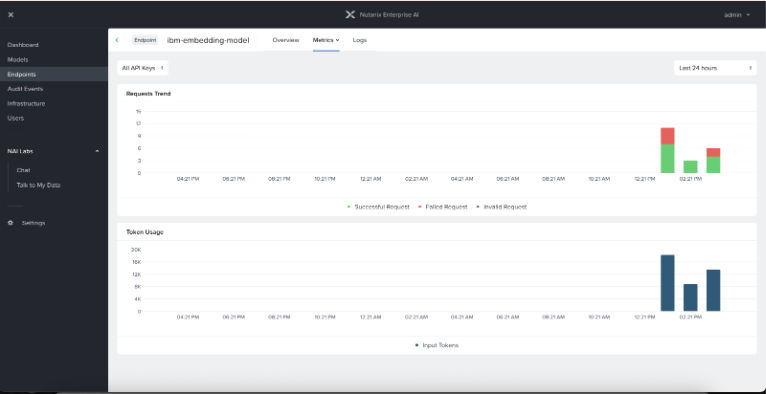Switch to the Overview tab
Screen dimensions: 766x394
pos(286,40)
